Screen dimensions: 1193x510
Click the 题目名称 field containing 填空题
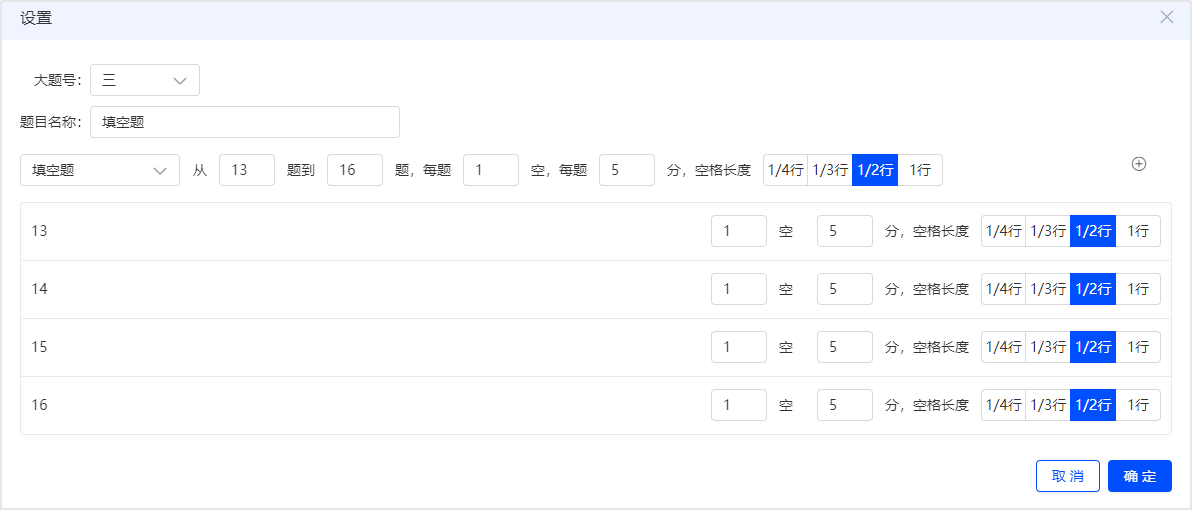245,122
